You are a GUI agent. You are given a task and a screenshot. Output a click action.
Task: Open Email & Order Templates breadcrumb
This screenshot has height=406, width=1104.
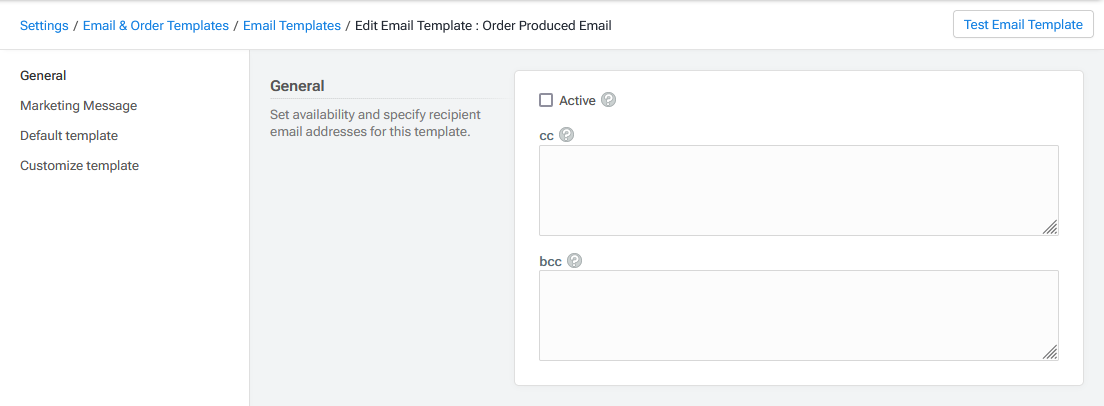pyautogui.click(x=156, y=25)
